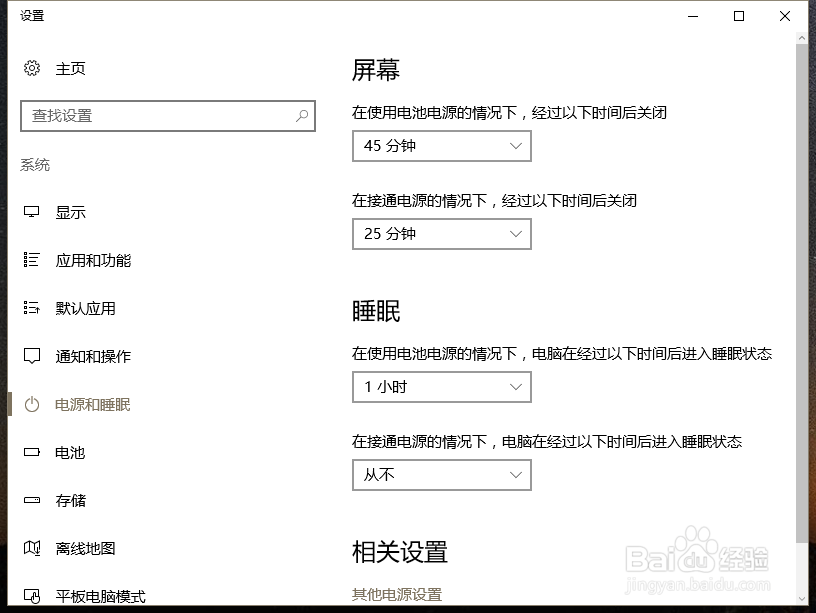Open 应用和功能 from the sidebar
Viewport: 816px width, 613px height.
(x=31, y=260)
